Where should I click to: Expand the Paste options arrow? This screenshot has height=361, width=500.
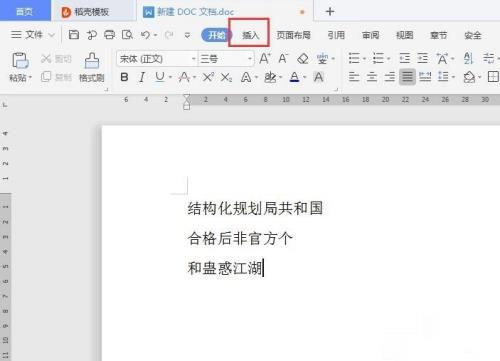pyautogui.click(x=30, y=78)
